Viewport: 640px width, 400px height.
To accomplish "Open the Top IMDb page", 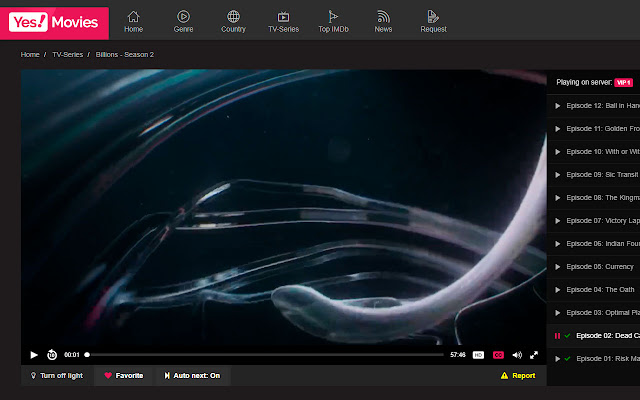I will click(x=333, y=22).
